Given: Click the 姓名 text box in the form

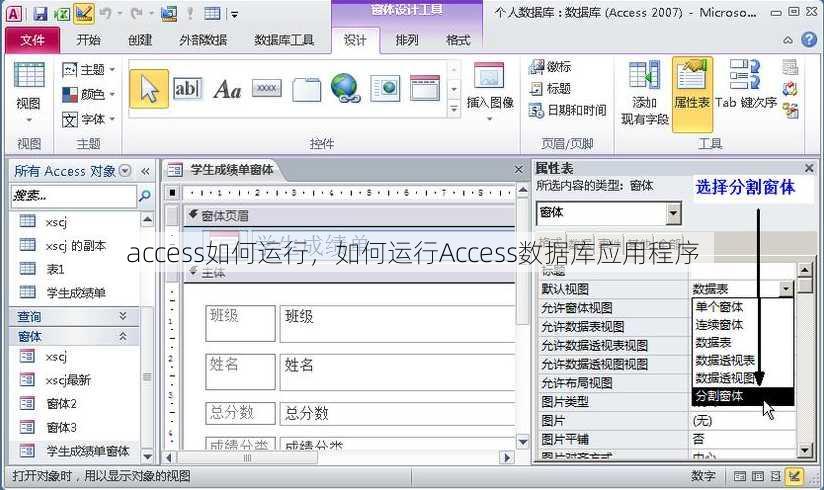Looking at the screenshot, I should tap(398, 372).
